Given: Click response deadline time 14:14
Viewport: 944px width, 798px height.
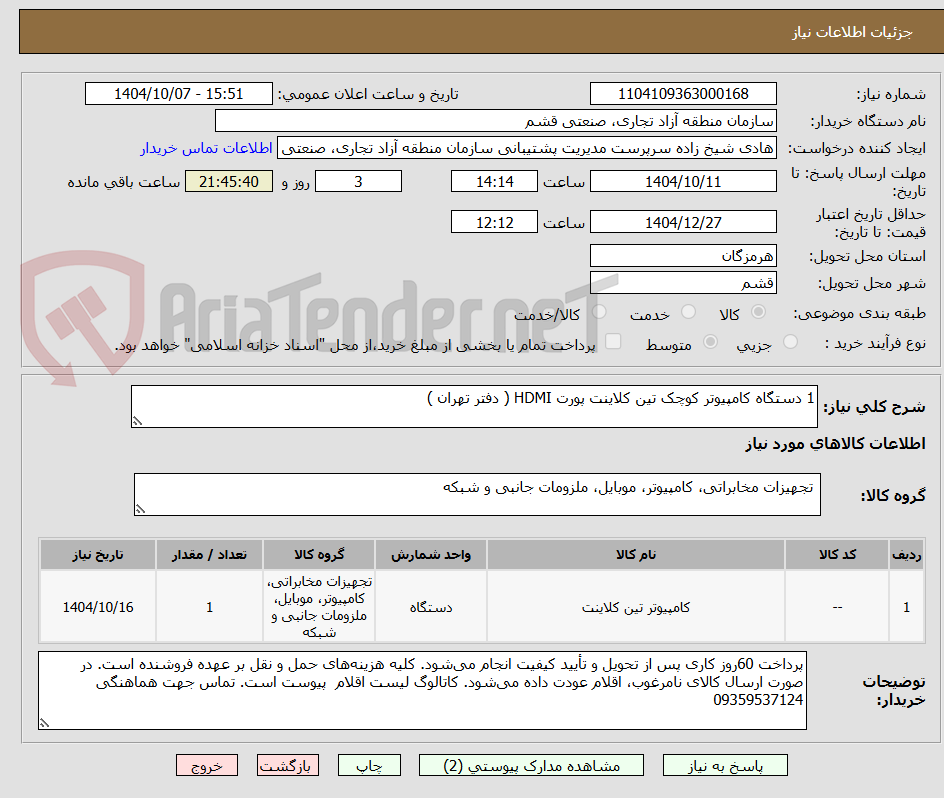Looking at the screenshot, I should (x=494, y=181).
